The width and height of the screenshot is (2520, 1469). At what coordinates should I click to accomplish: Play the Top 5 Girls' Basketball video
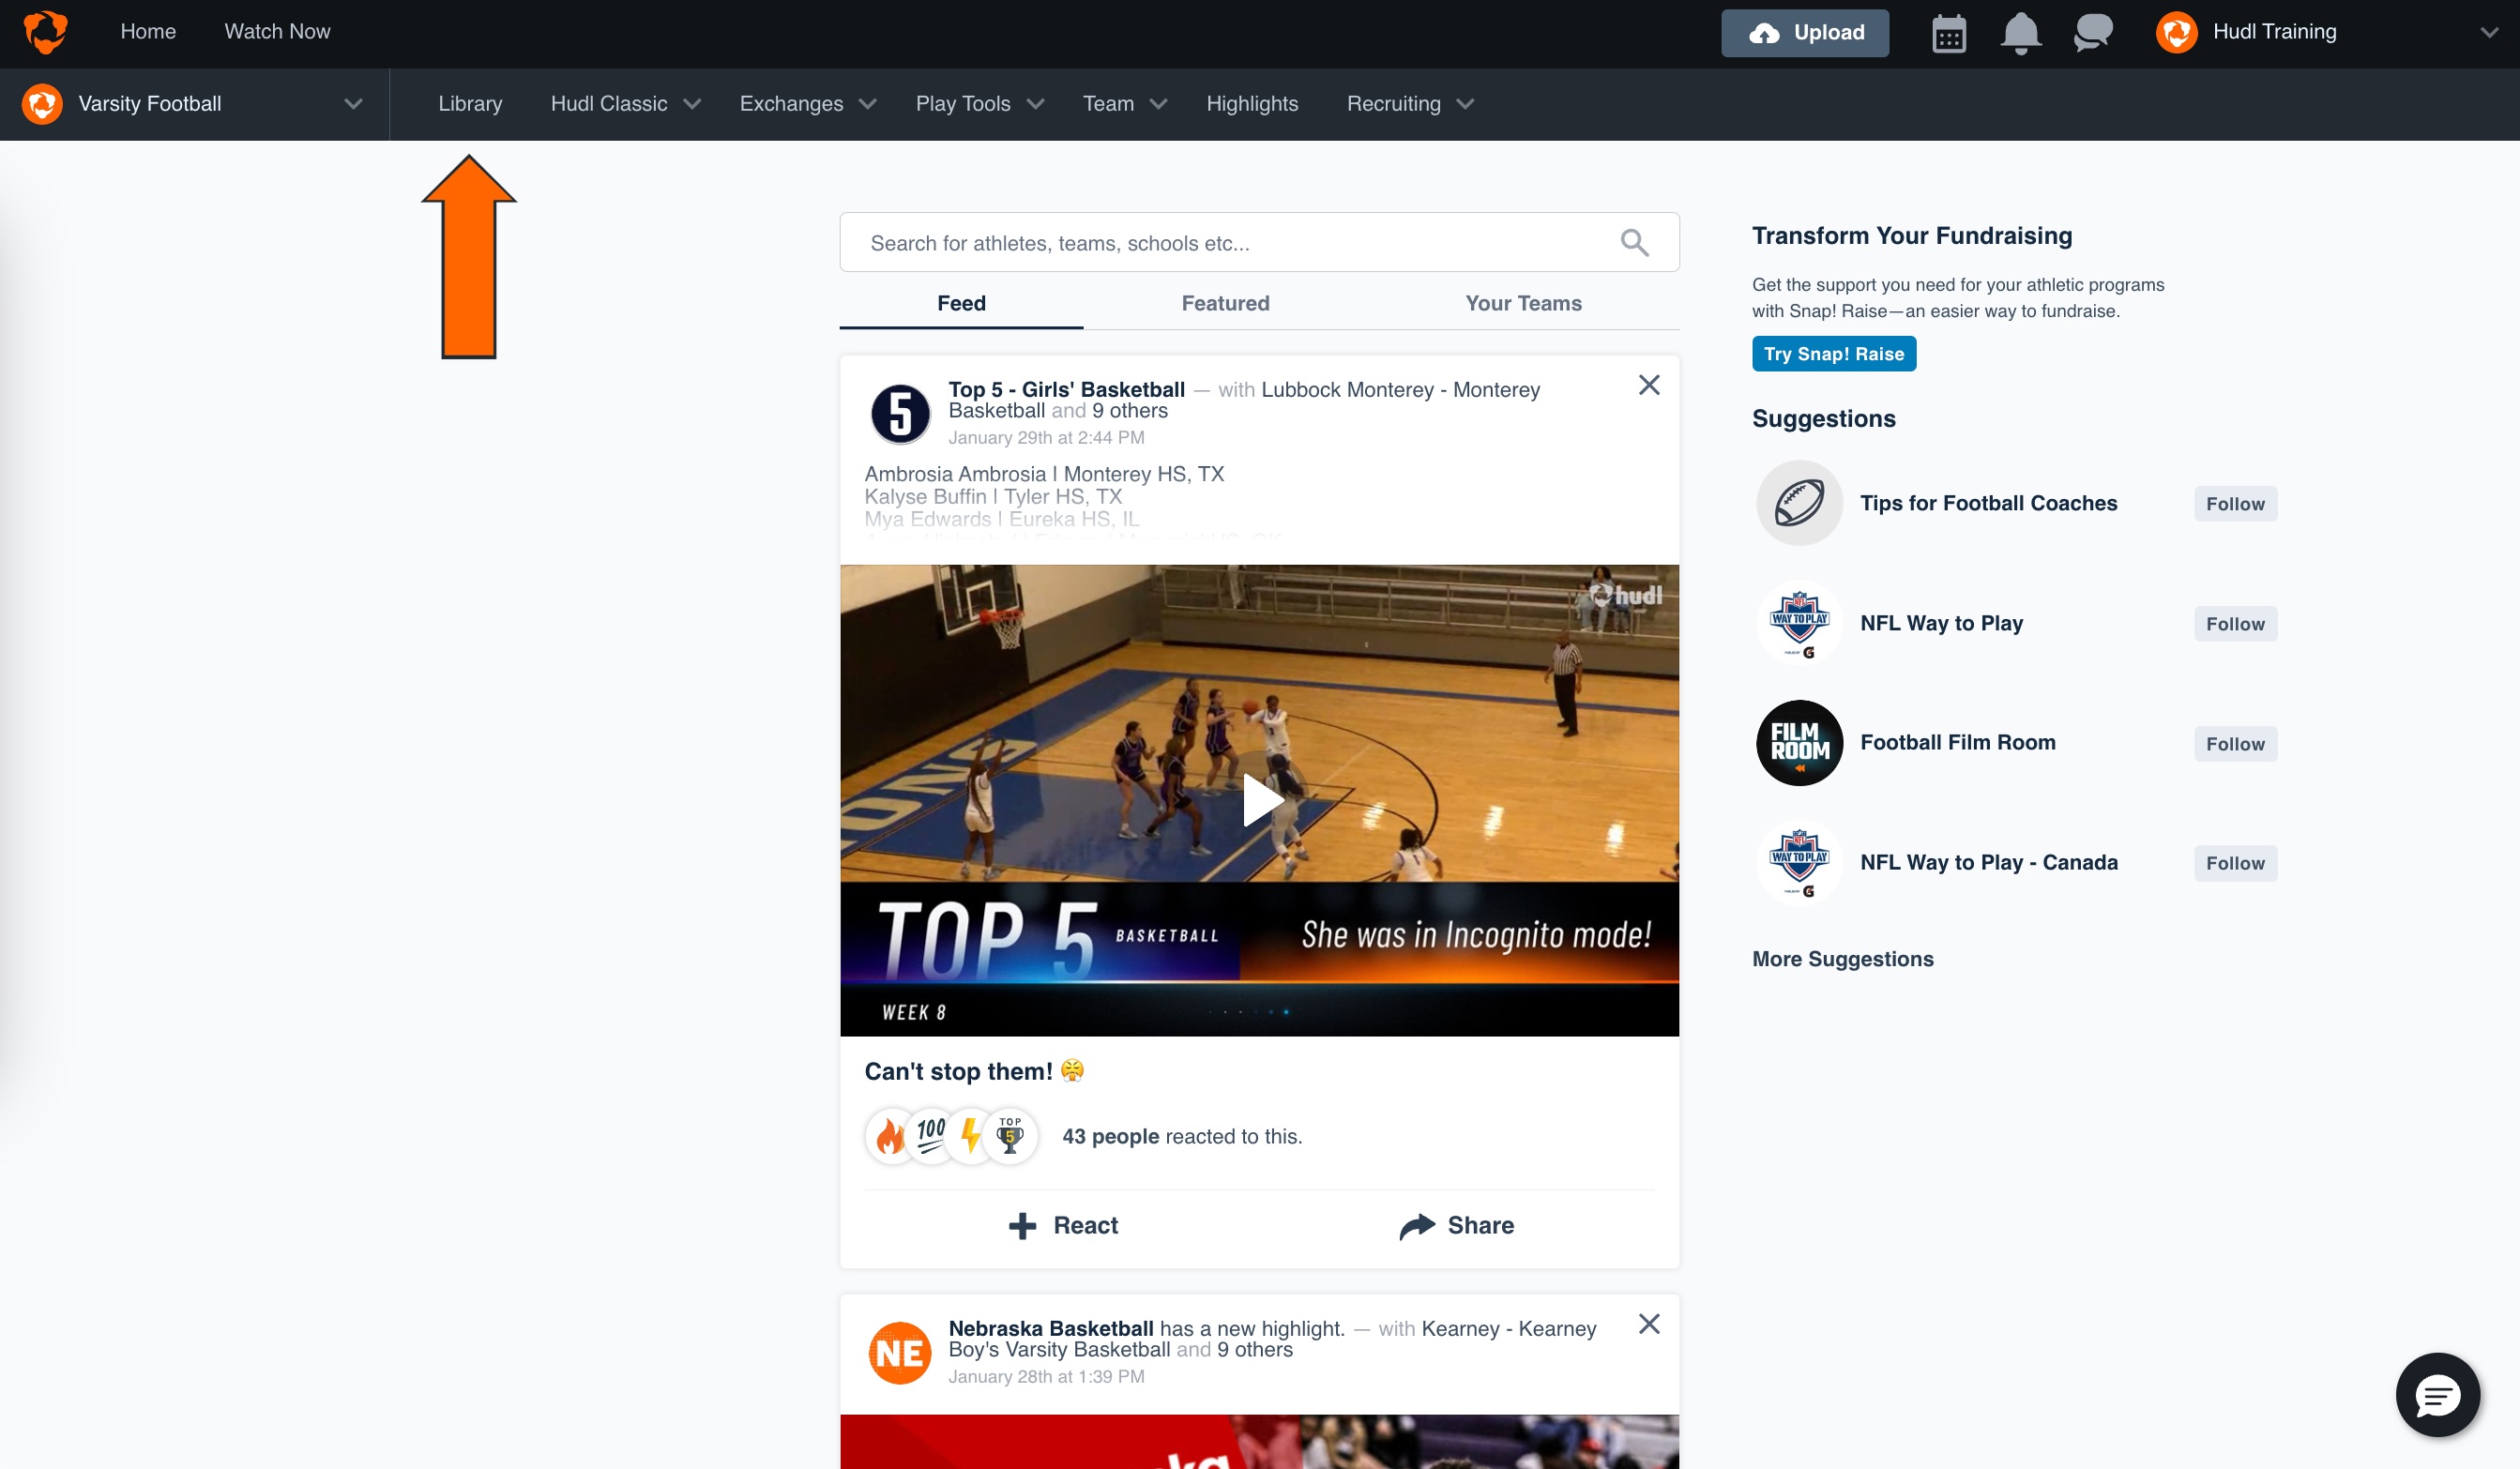[1263, 799]
